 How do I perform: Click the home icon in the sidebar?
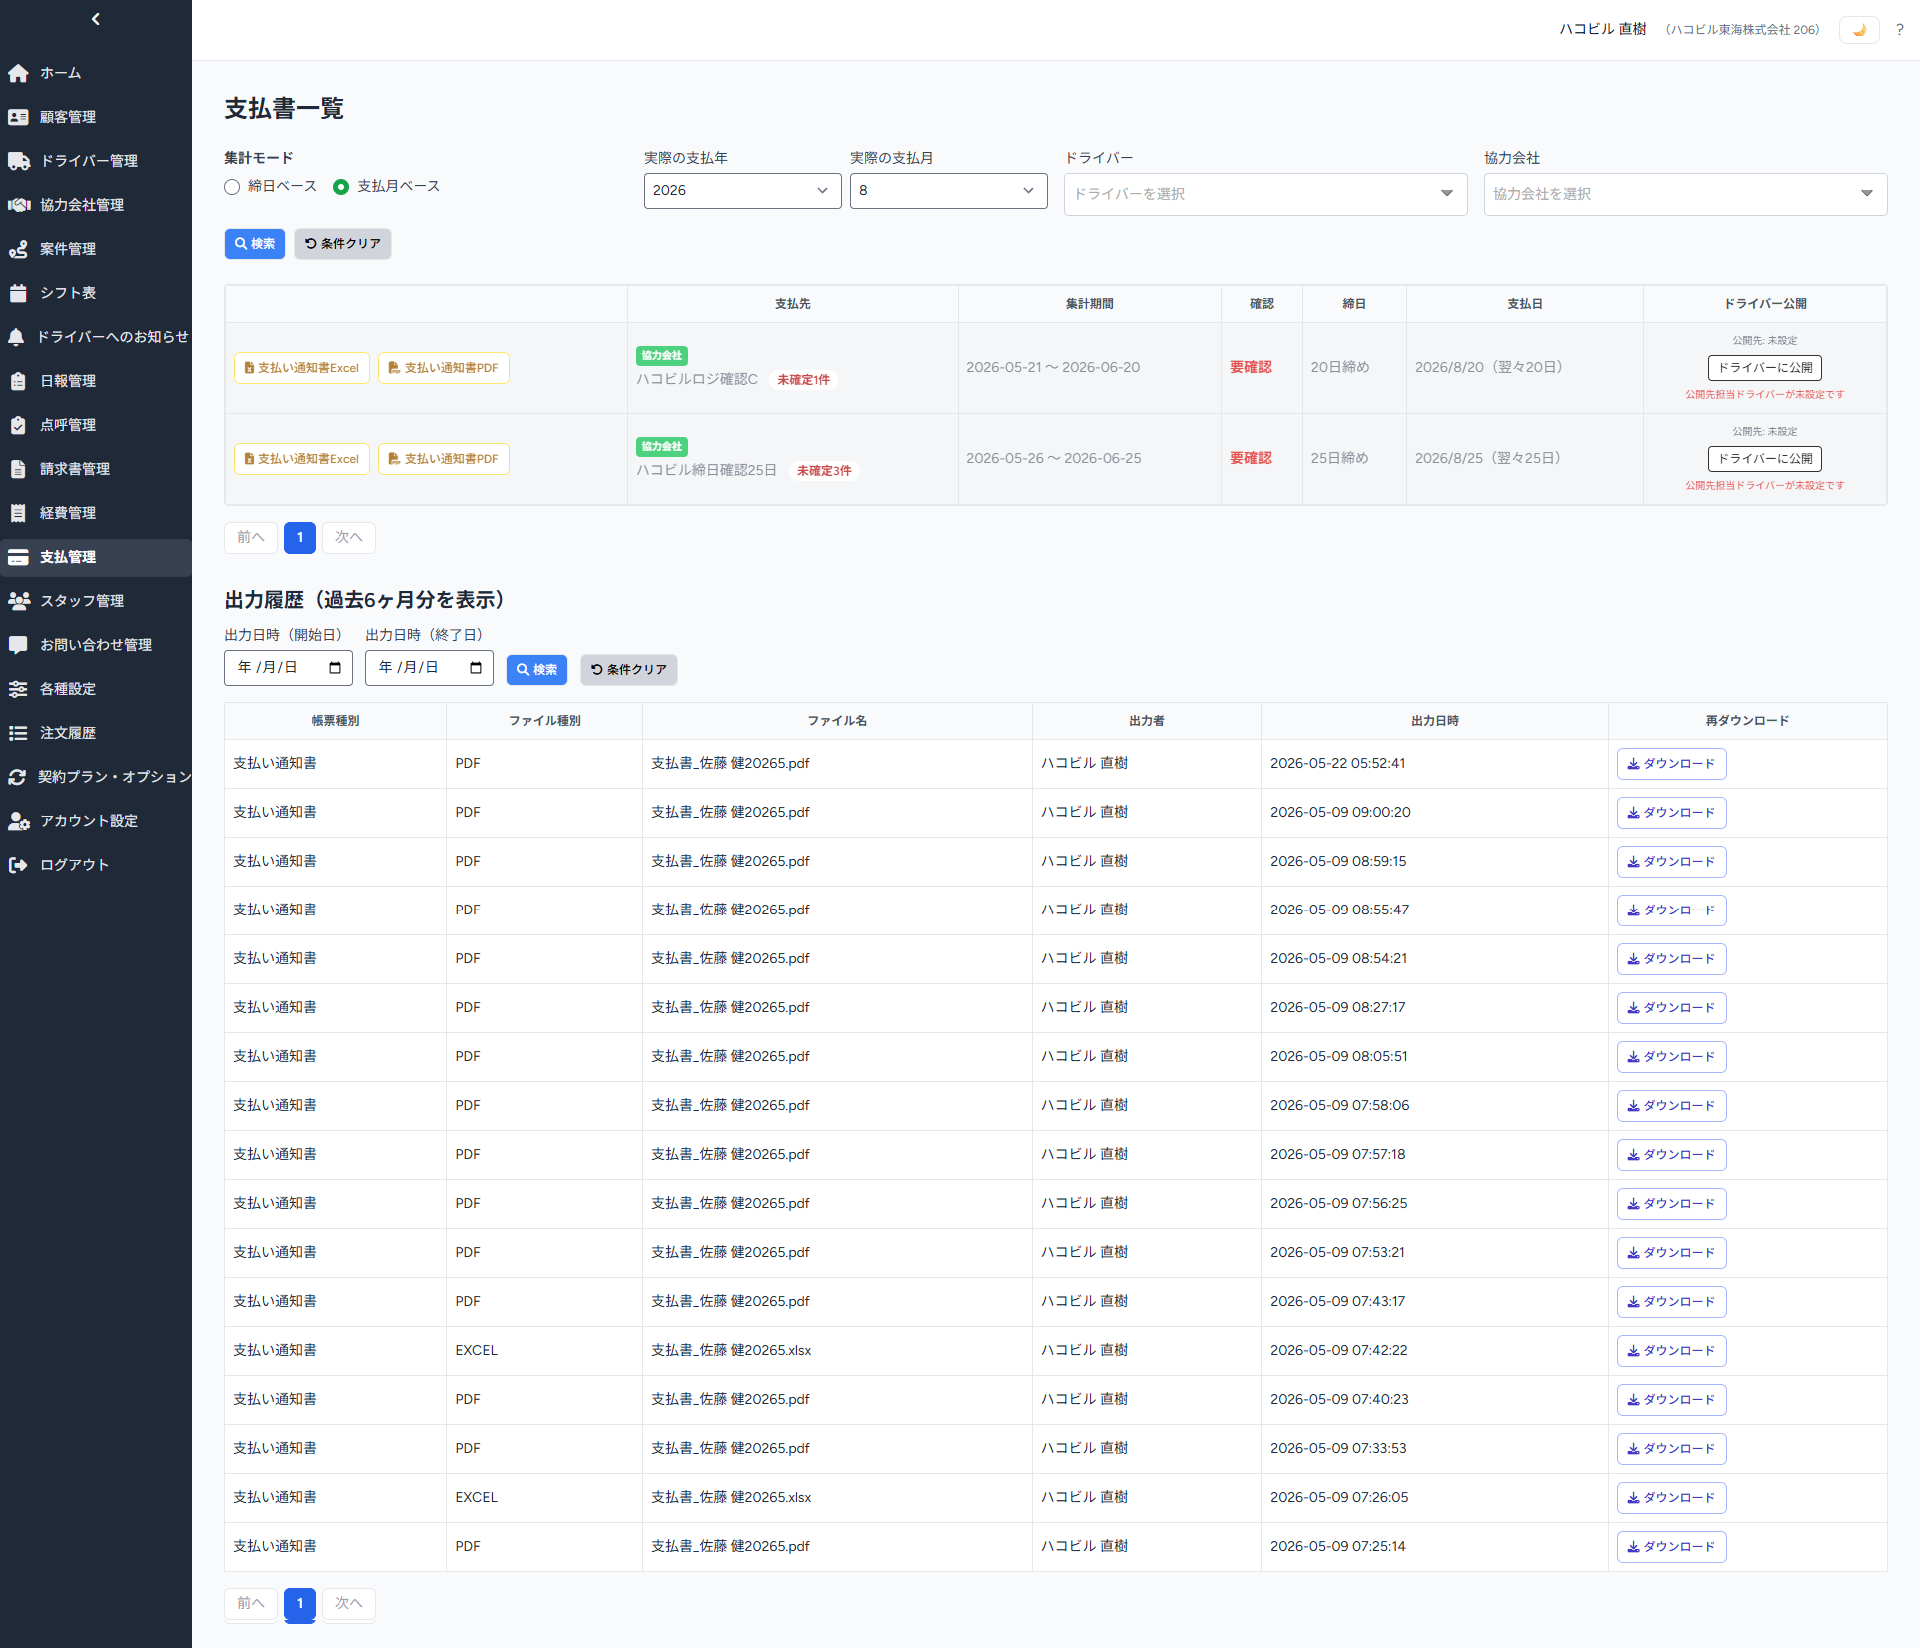(x=18, y=73)
